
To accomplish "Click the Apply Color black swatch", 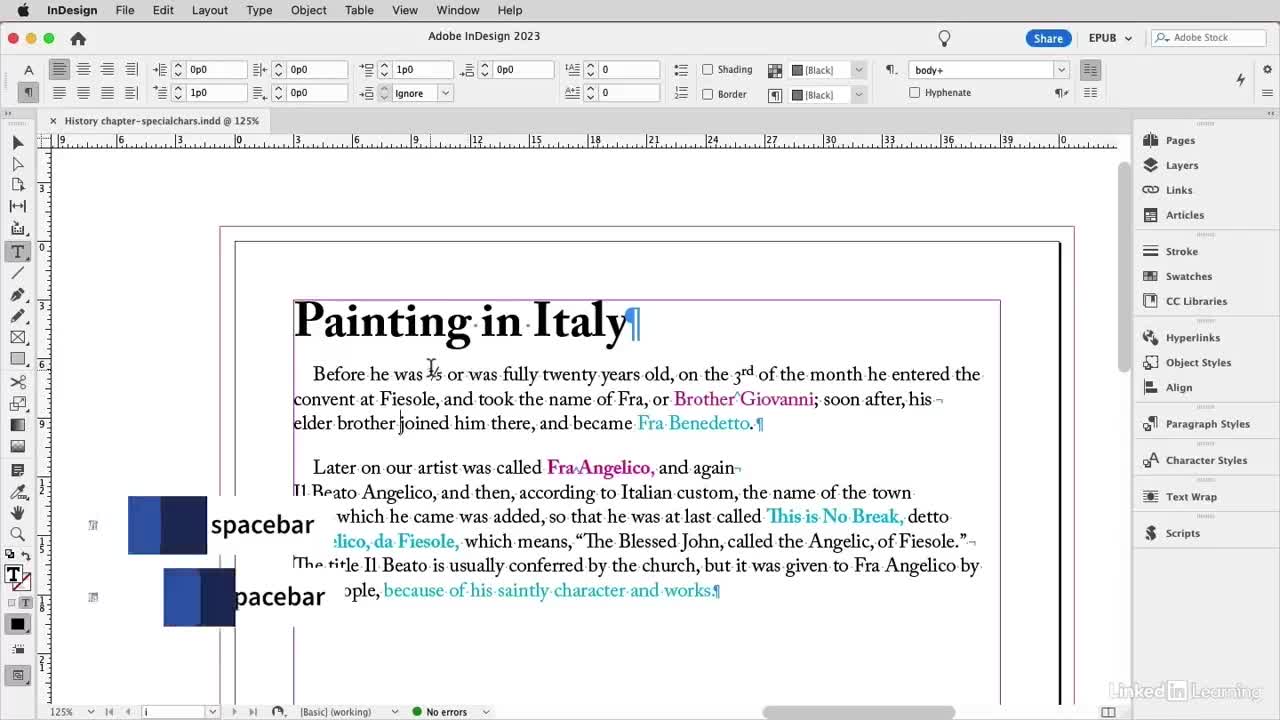I will tap(17, 624).
